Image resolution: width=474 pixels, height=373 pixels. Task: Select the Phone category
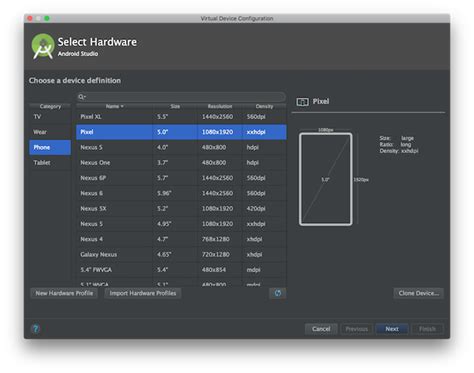click(x=50, y=147)
